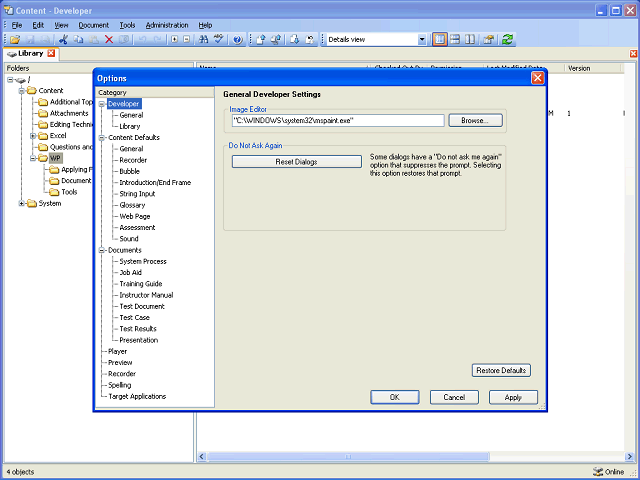Collapse the Content Defaults category node

coord(102,138)
